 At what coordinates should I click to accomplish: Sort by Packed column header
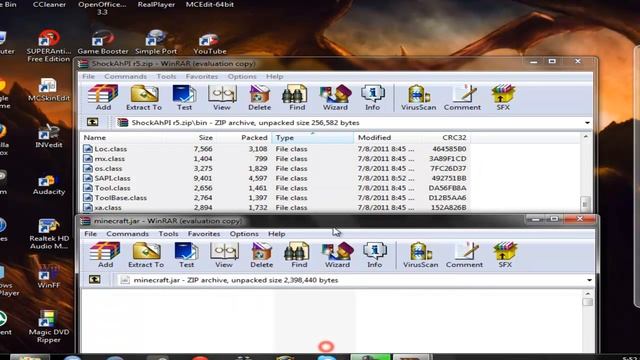tap(243, 138)
